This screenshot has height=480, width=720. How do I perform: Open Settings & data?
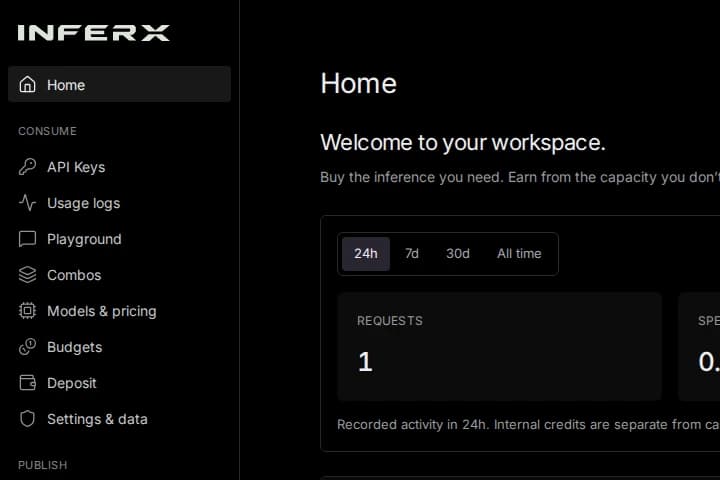[119, 418]
